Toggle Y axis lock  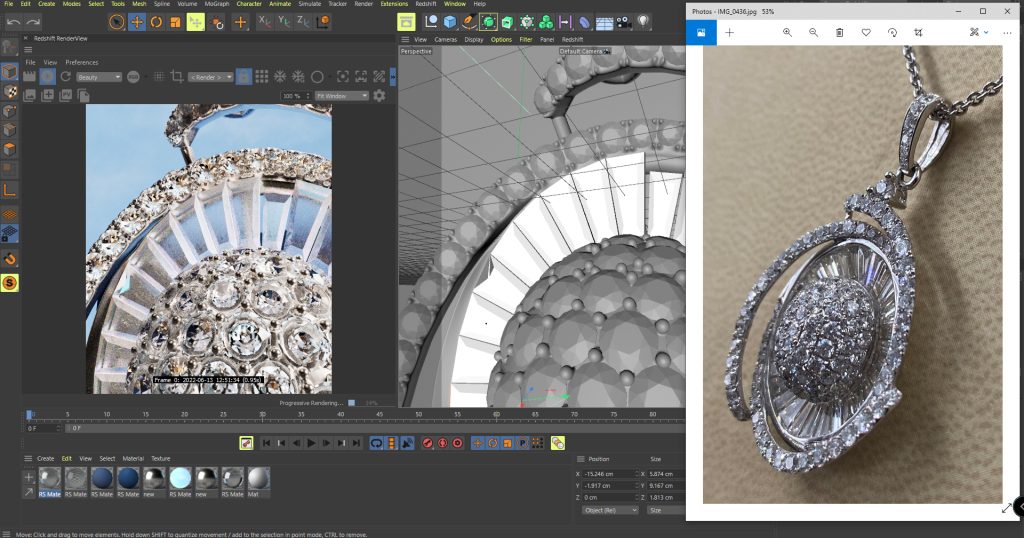[x=284, y=22]
